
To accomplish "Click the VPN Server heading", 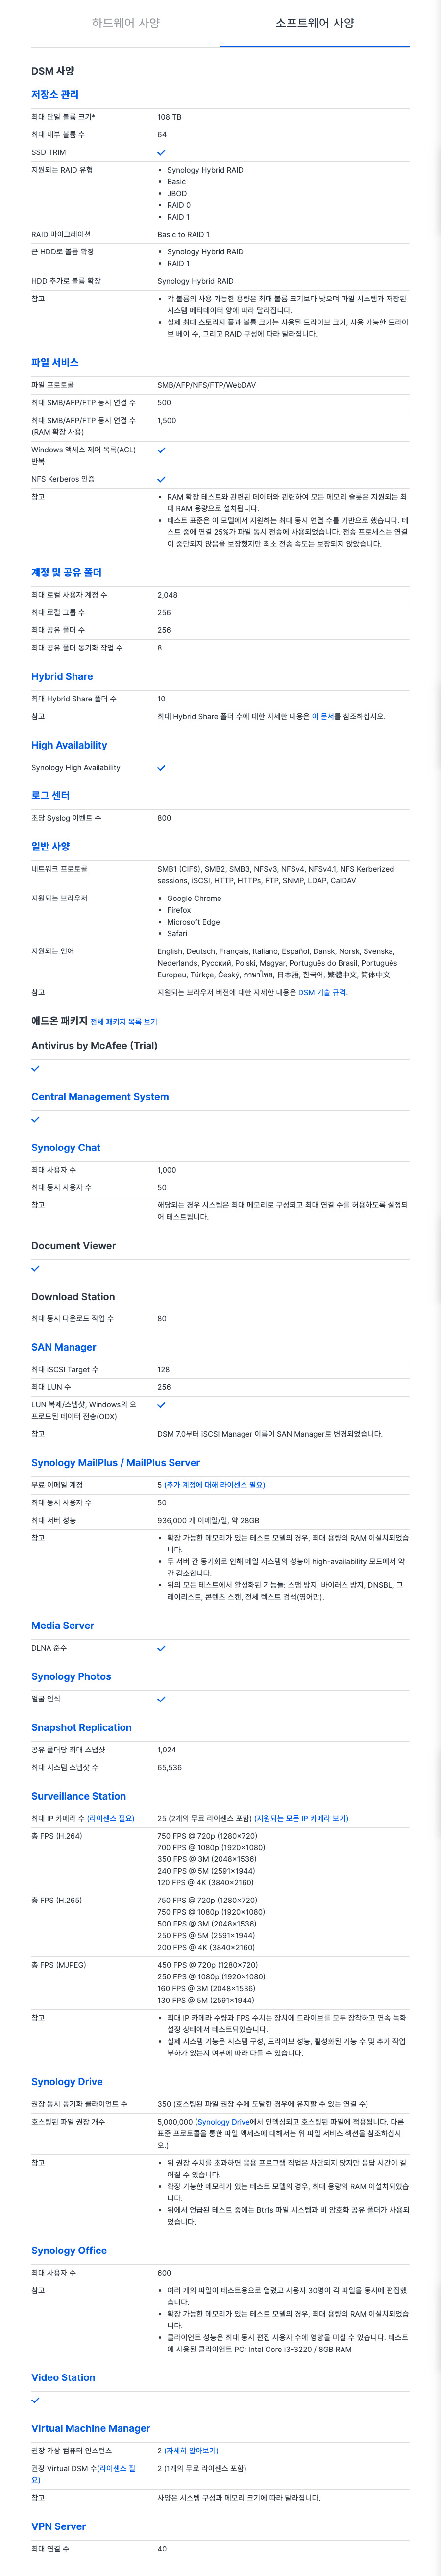I will (x=58, y=2526).
